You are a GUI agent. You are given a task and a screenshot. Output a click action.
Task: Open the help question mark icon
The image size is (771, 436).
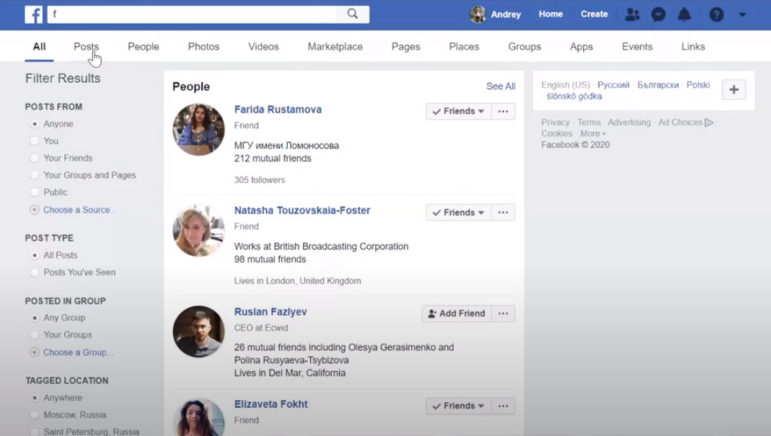tap(716, 14)
